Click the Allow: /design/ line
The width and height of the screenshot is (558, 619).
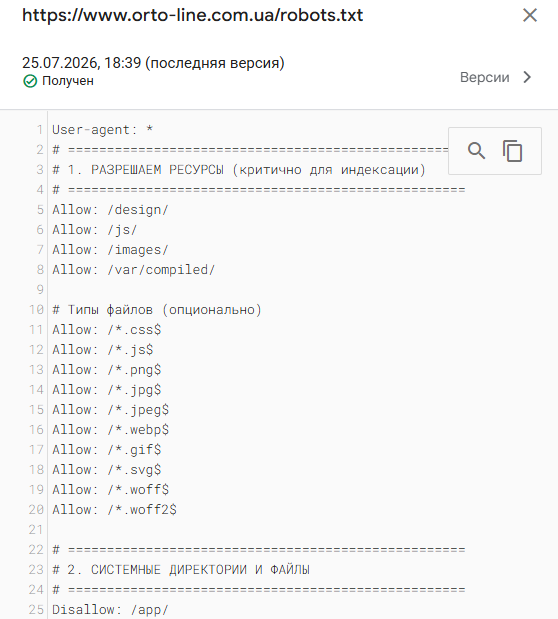click(x=110, y=210)
